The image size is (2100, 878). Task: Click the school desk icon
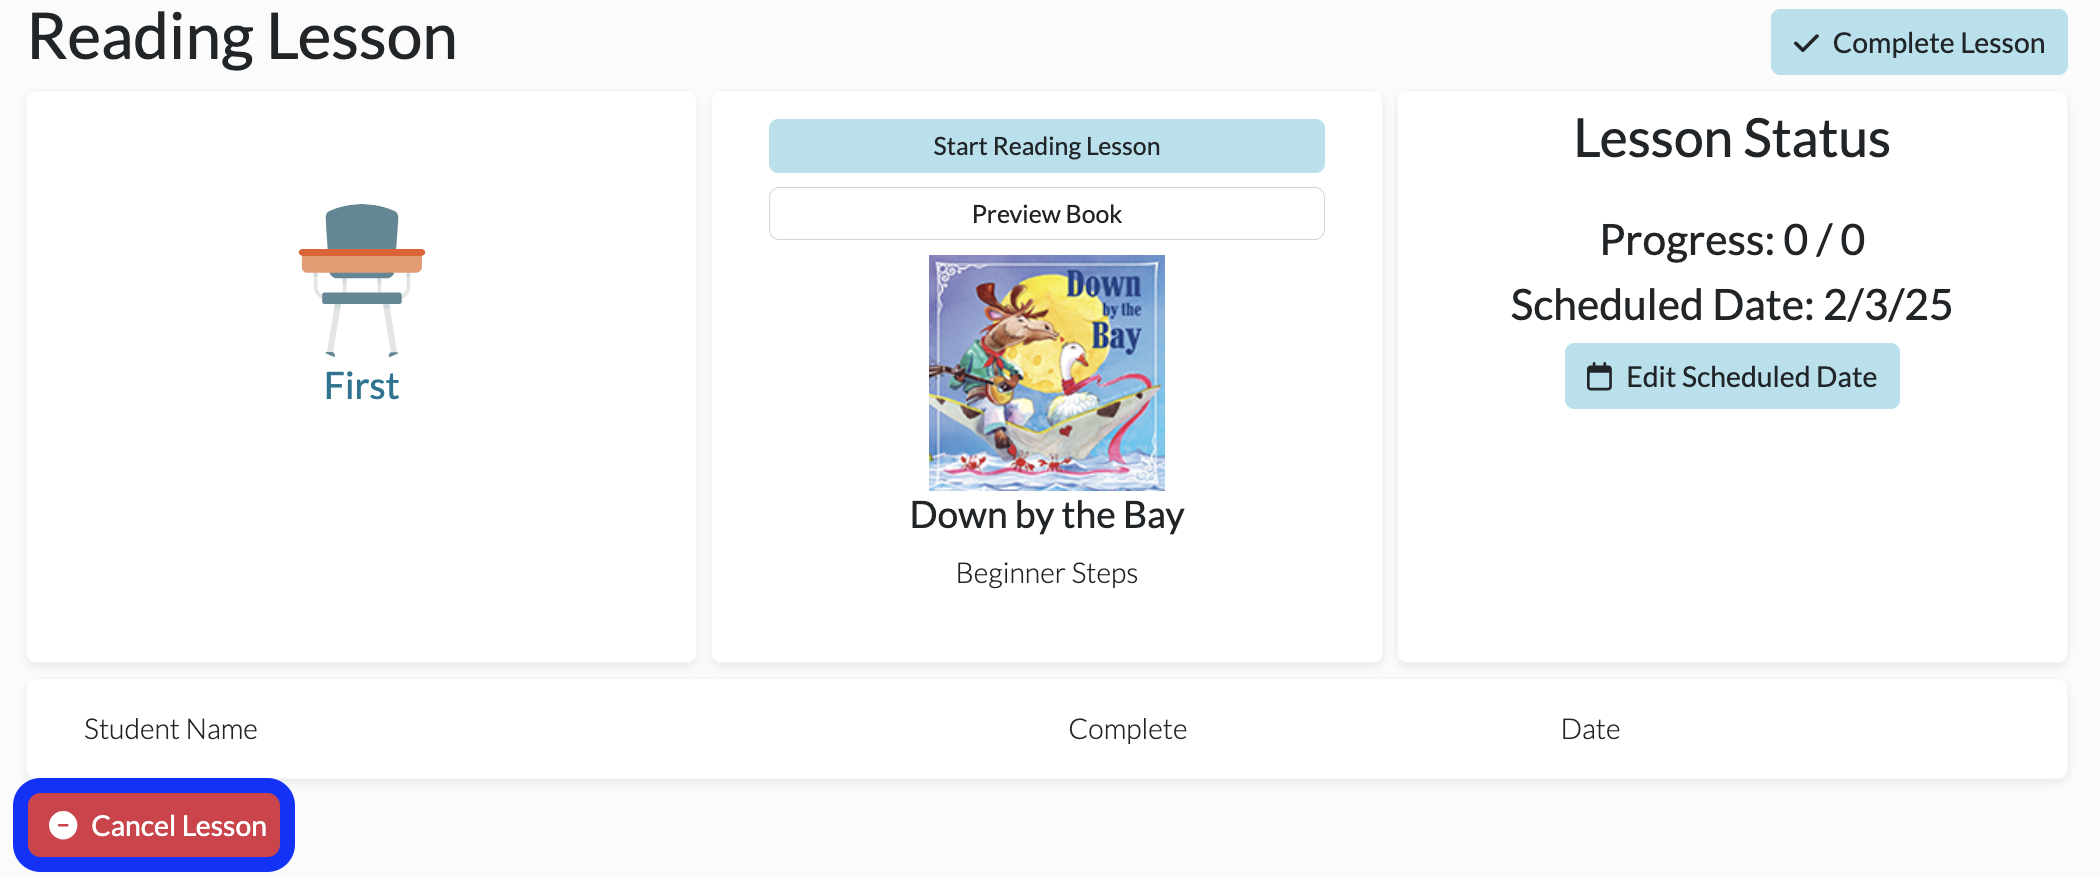tap(362, 280)
